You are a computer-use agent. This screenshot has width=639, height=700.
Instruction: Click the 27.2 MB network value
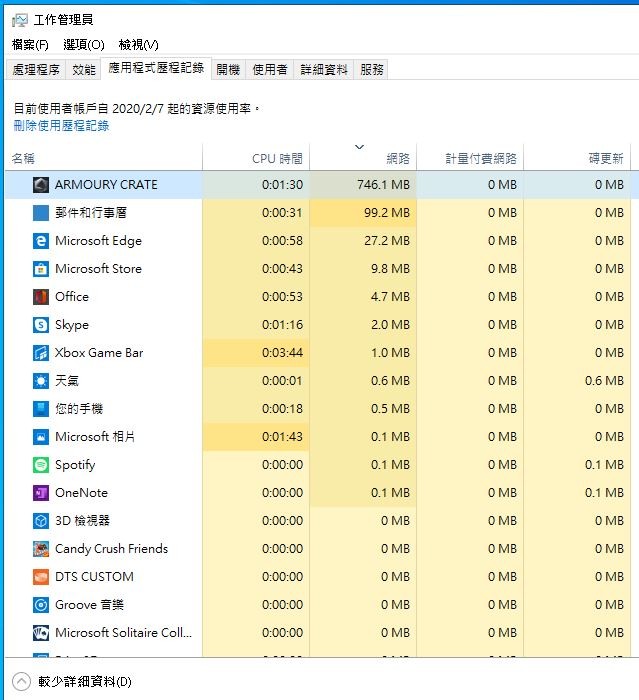pyautogui.click(x=387, y=241)
